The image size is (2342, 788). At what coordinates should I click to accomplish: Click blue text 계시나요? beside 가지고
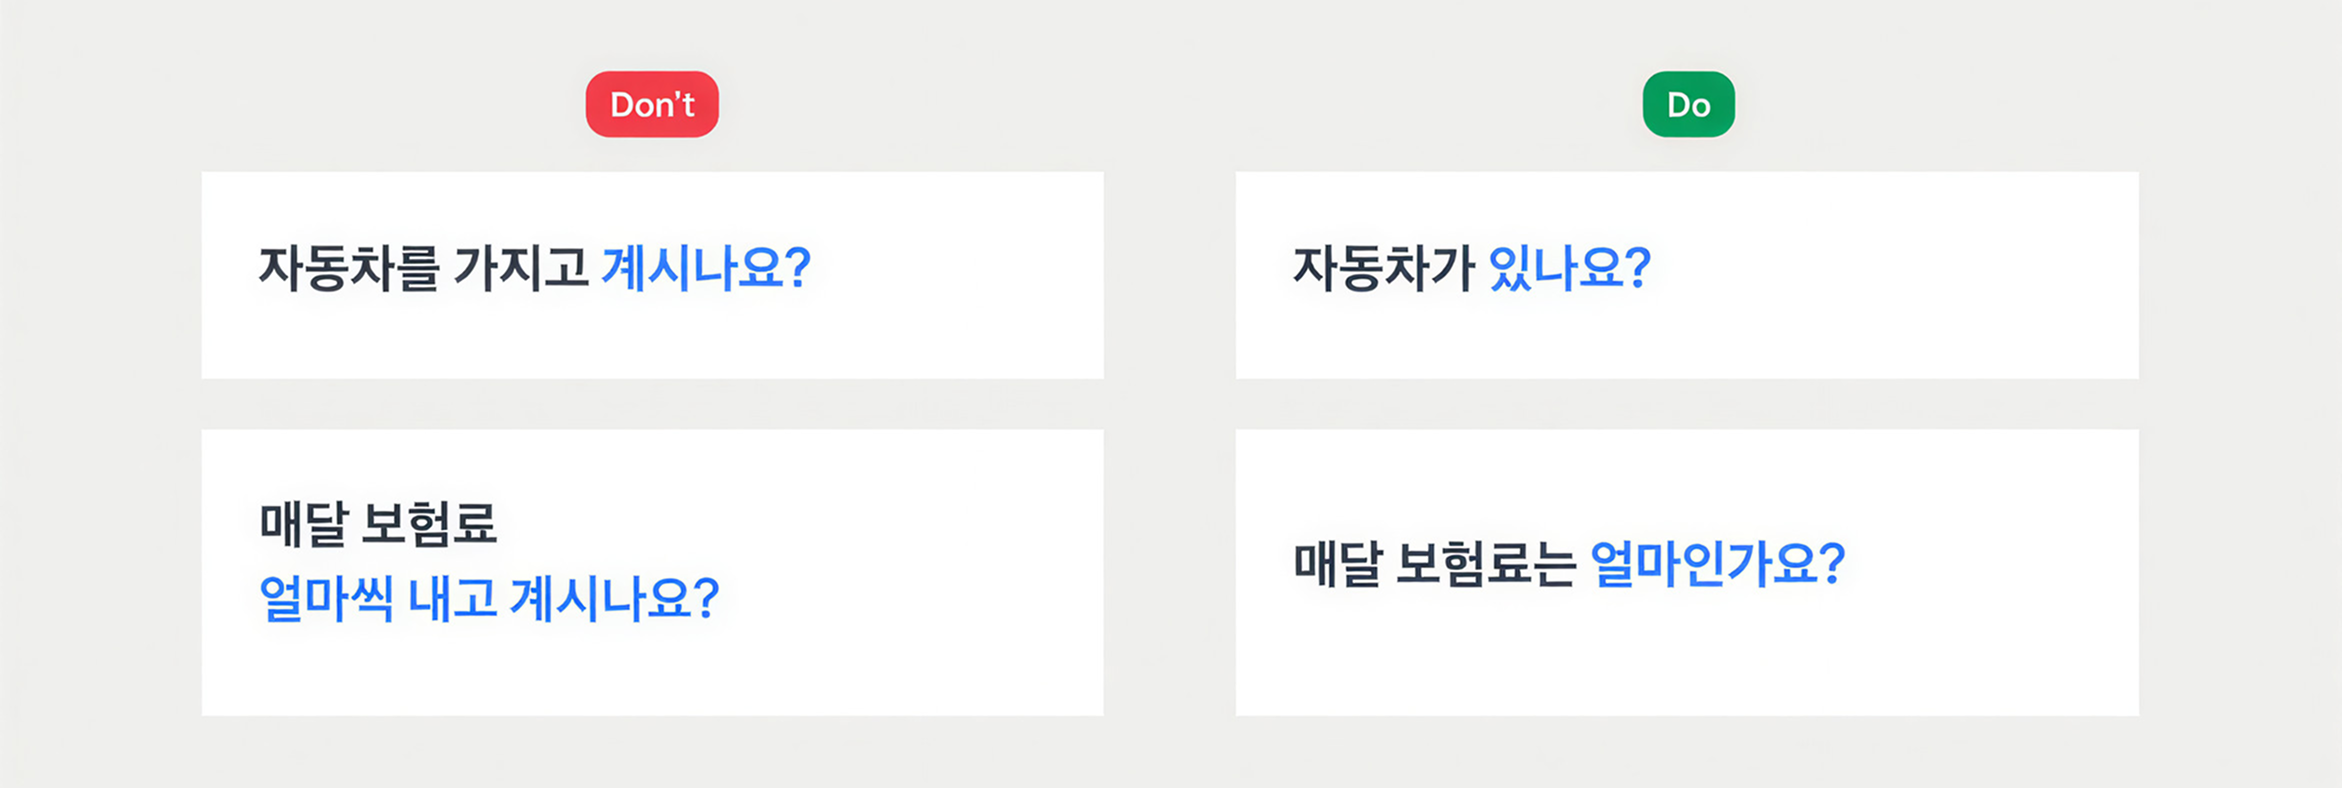pos(705,268)
